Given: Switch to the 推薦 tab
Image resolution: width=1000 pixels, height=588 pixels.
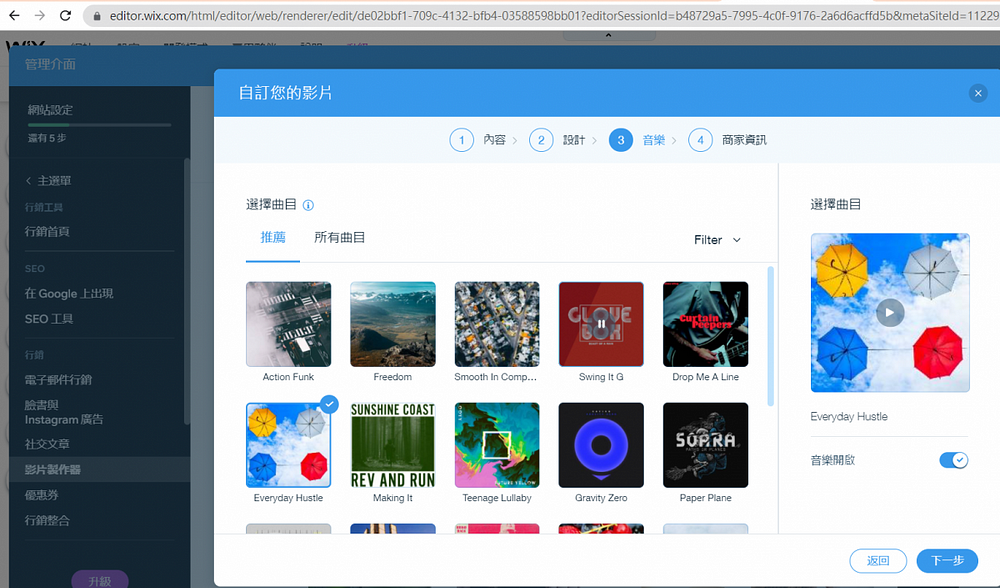Looking at the screenshot, I should coord(273,237).
